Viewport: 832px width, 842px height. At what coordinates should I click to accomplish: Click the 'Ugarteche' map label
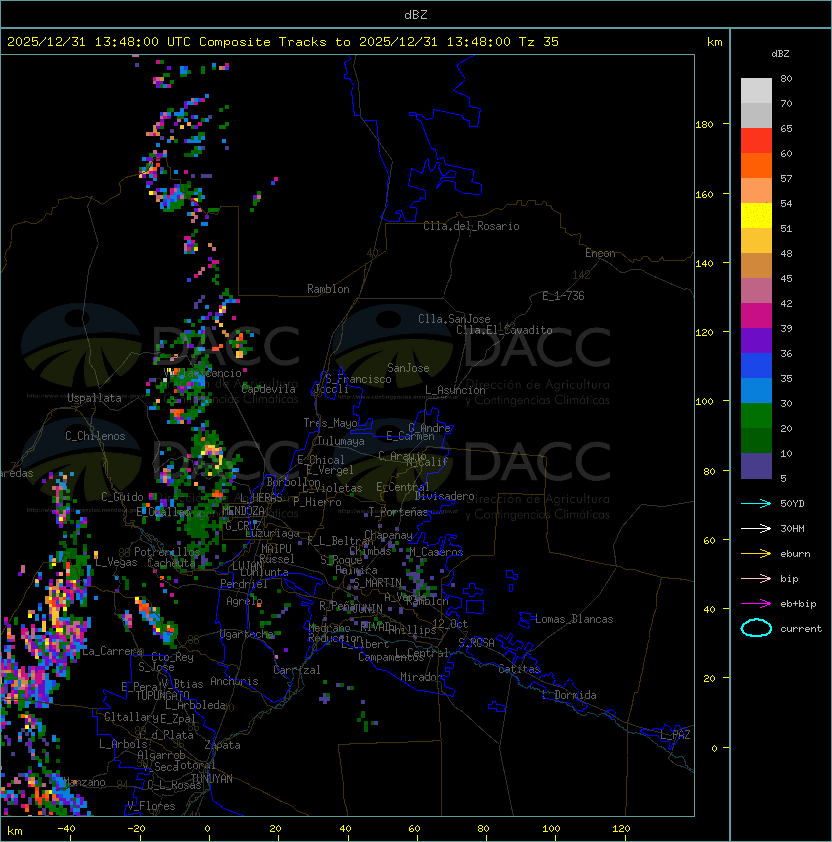point(247,634)
